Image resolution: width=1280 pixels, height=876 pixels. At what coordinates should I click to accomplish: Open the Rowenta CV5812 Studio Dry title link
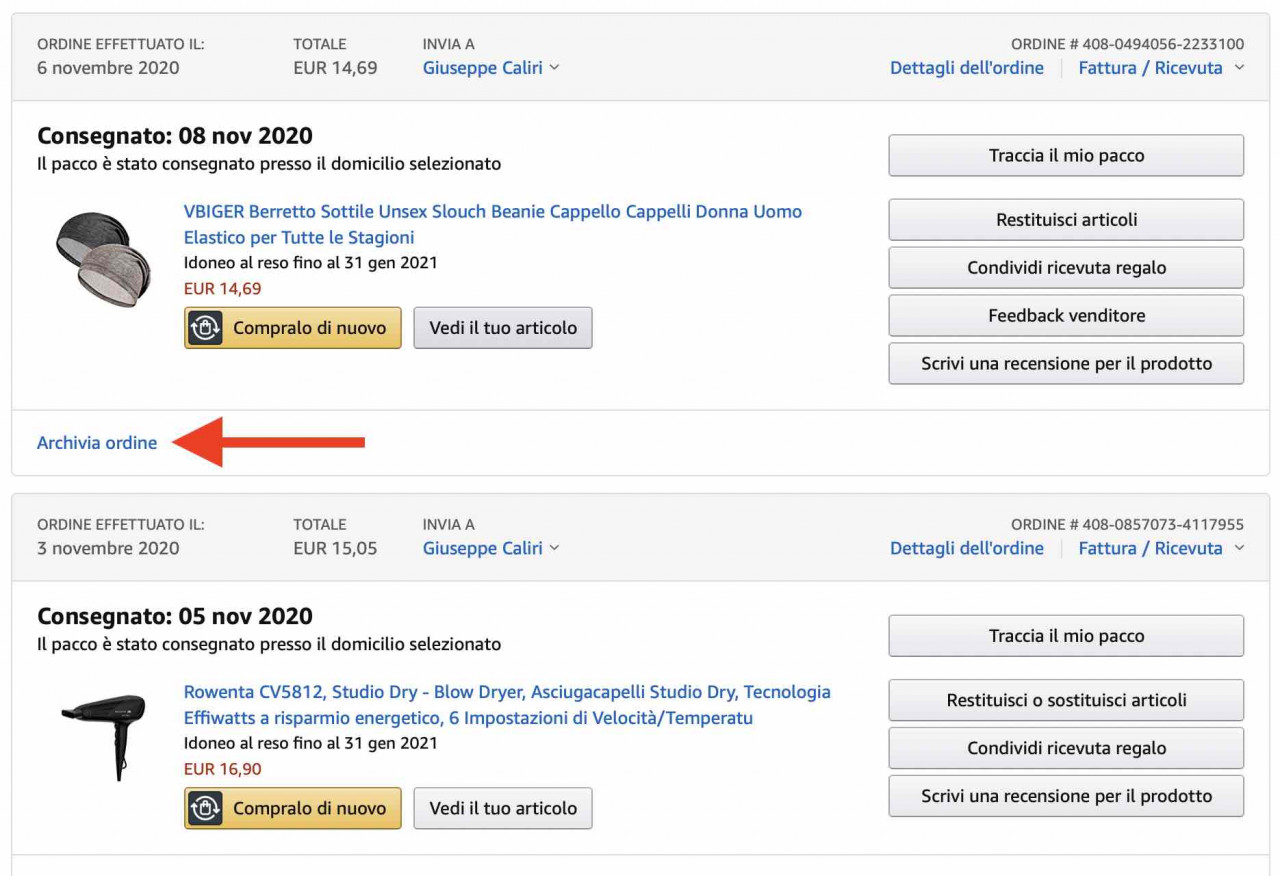507,704
